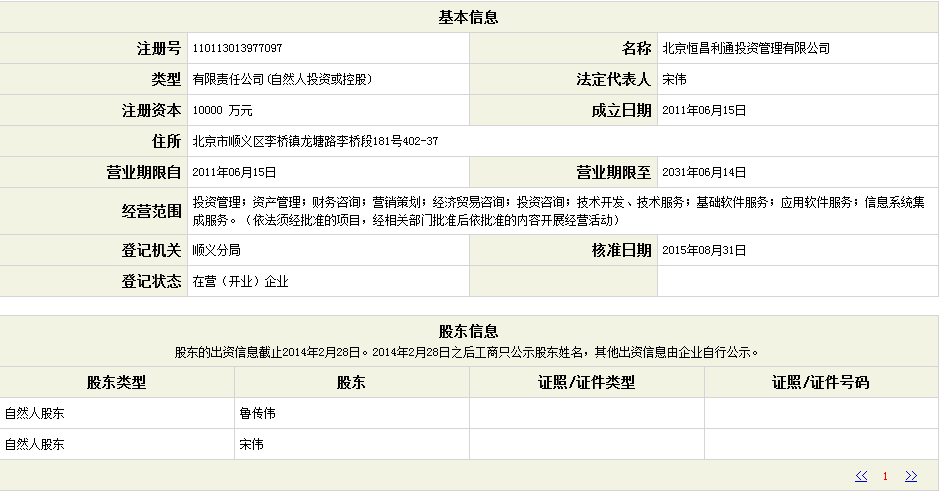
Task: Click the 核准日期 label
Action: pos(621,250)
